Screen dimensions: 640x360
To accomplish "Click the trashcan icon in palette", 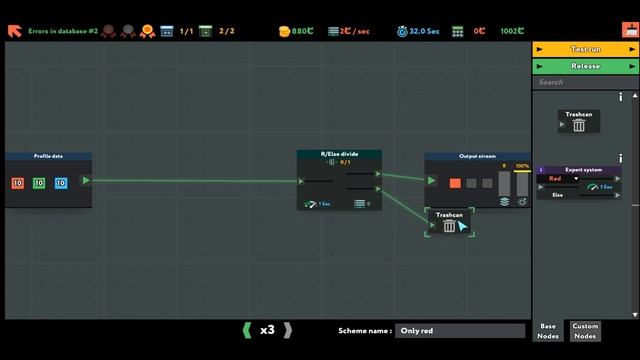I will tap(579, 125).
